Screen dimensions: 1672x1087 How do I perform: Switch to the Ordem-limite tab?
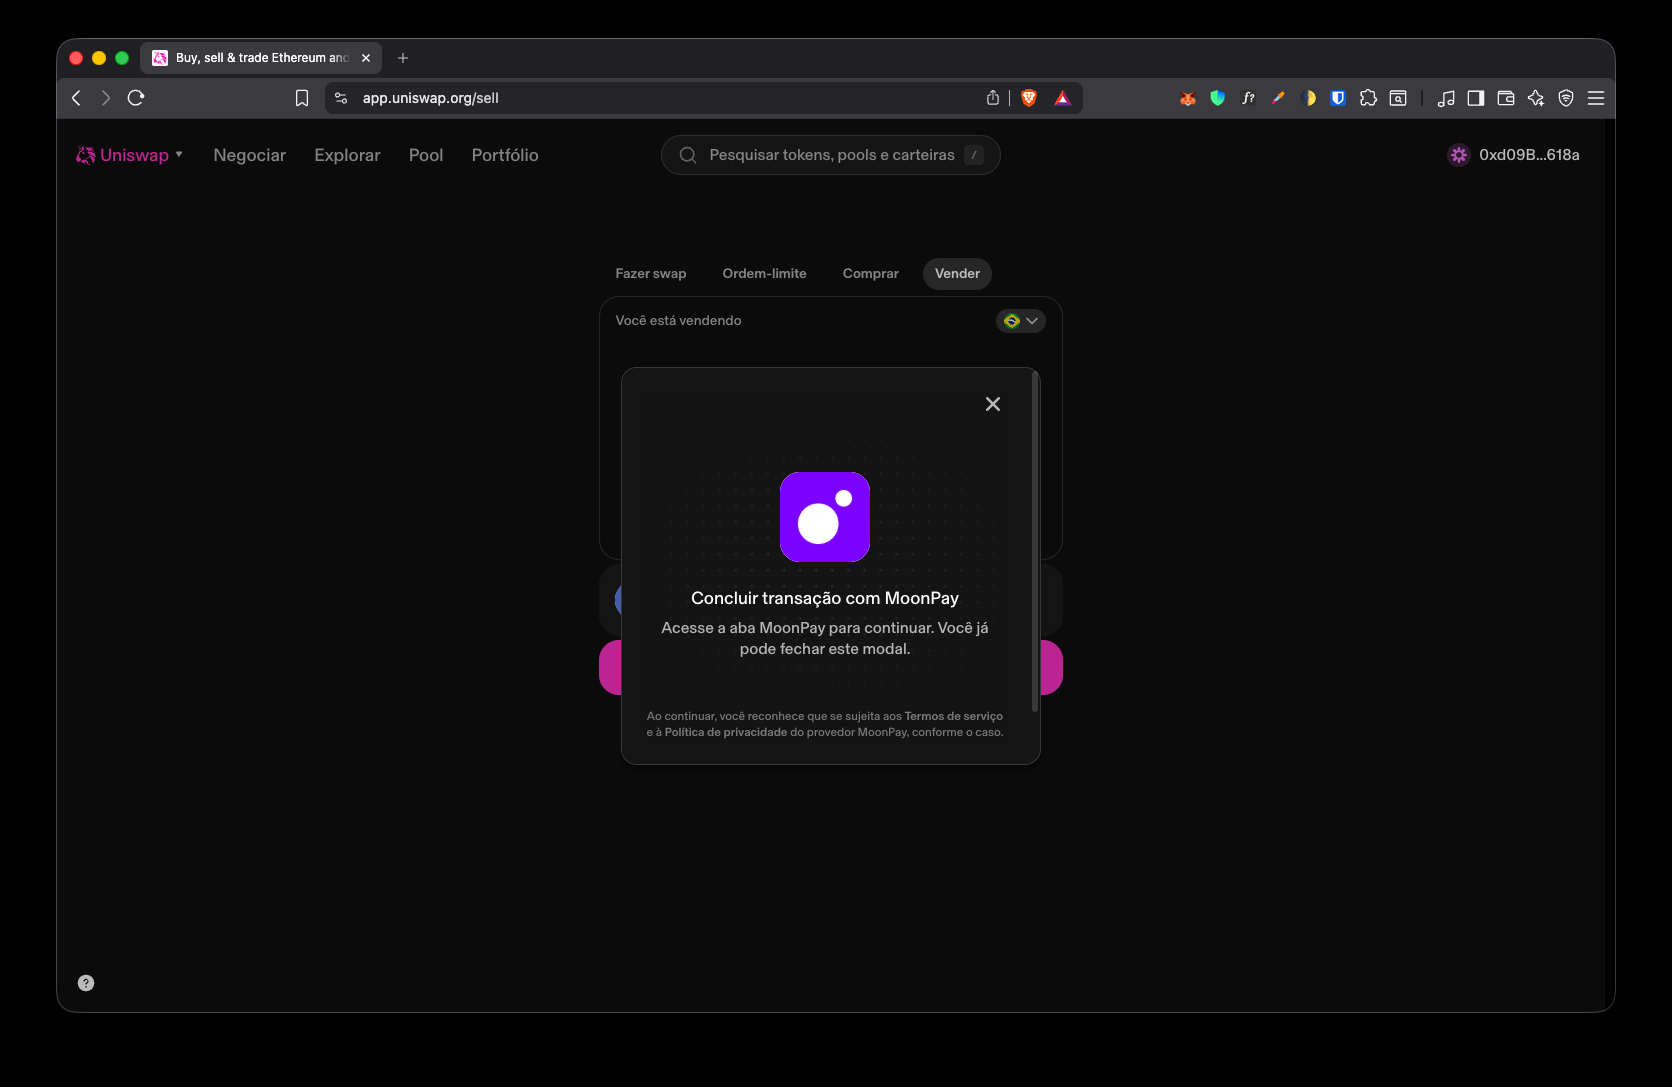click(764, 274)
